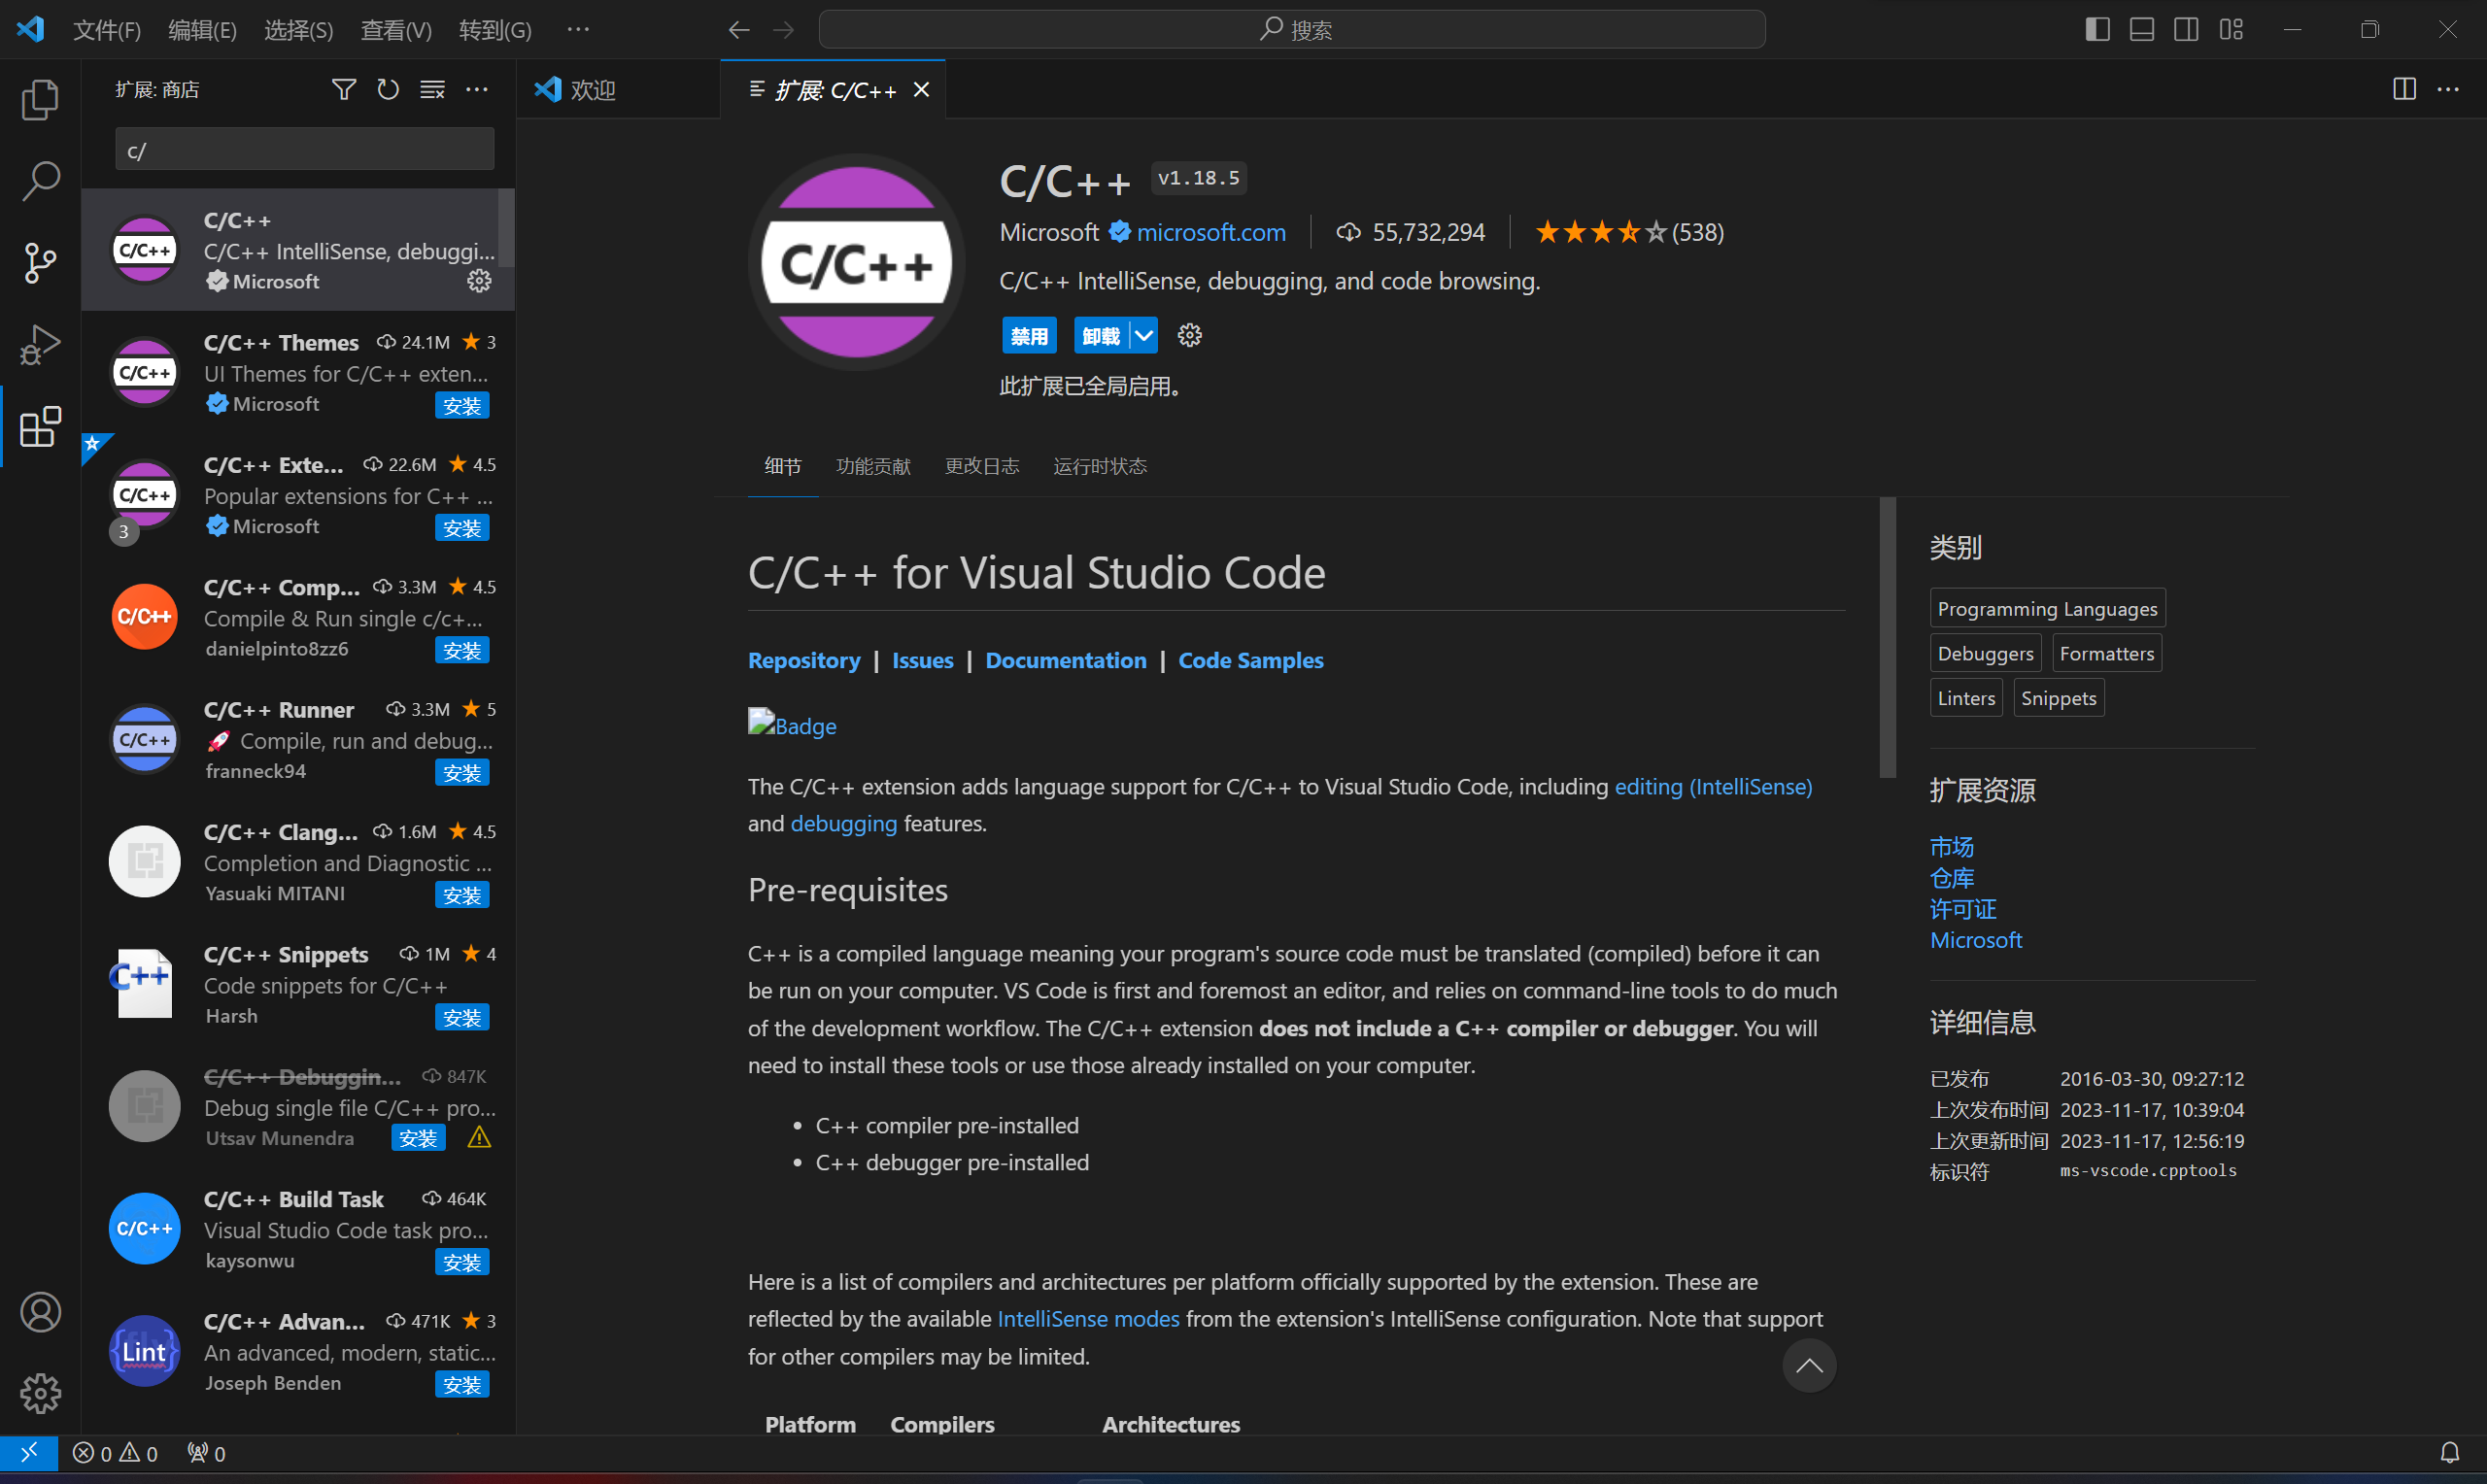Open notifications bell in status bar
The width and height of the screenshot is (2487, 1484).
tap(2449, 1453)
